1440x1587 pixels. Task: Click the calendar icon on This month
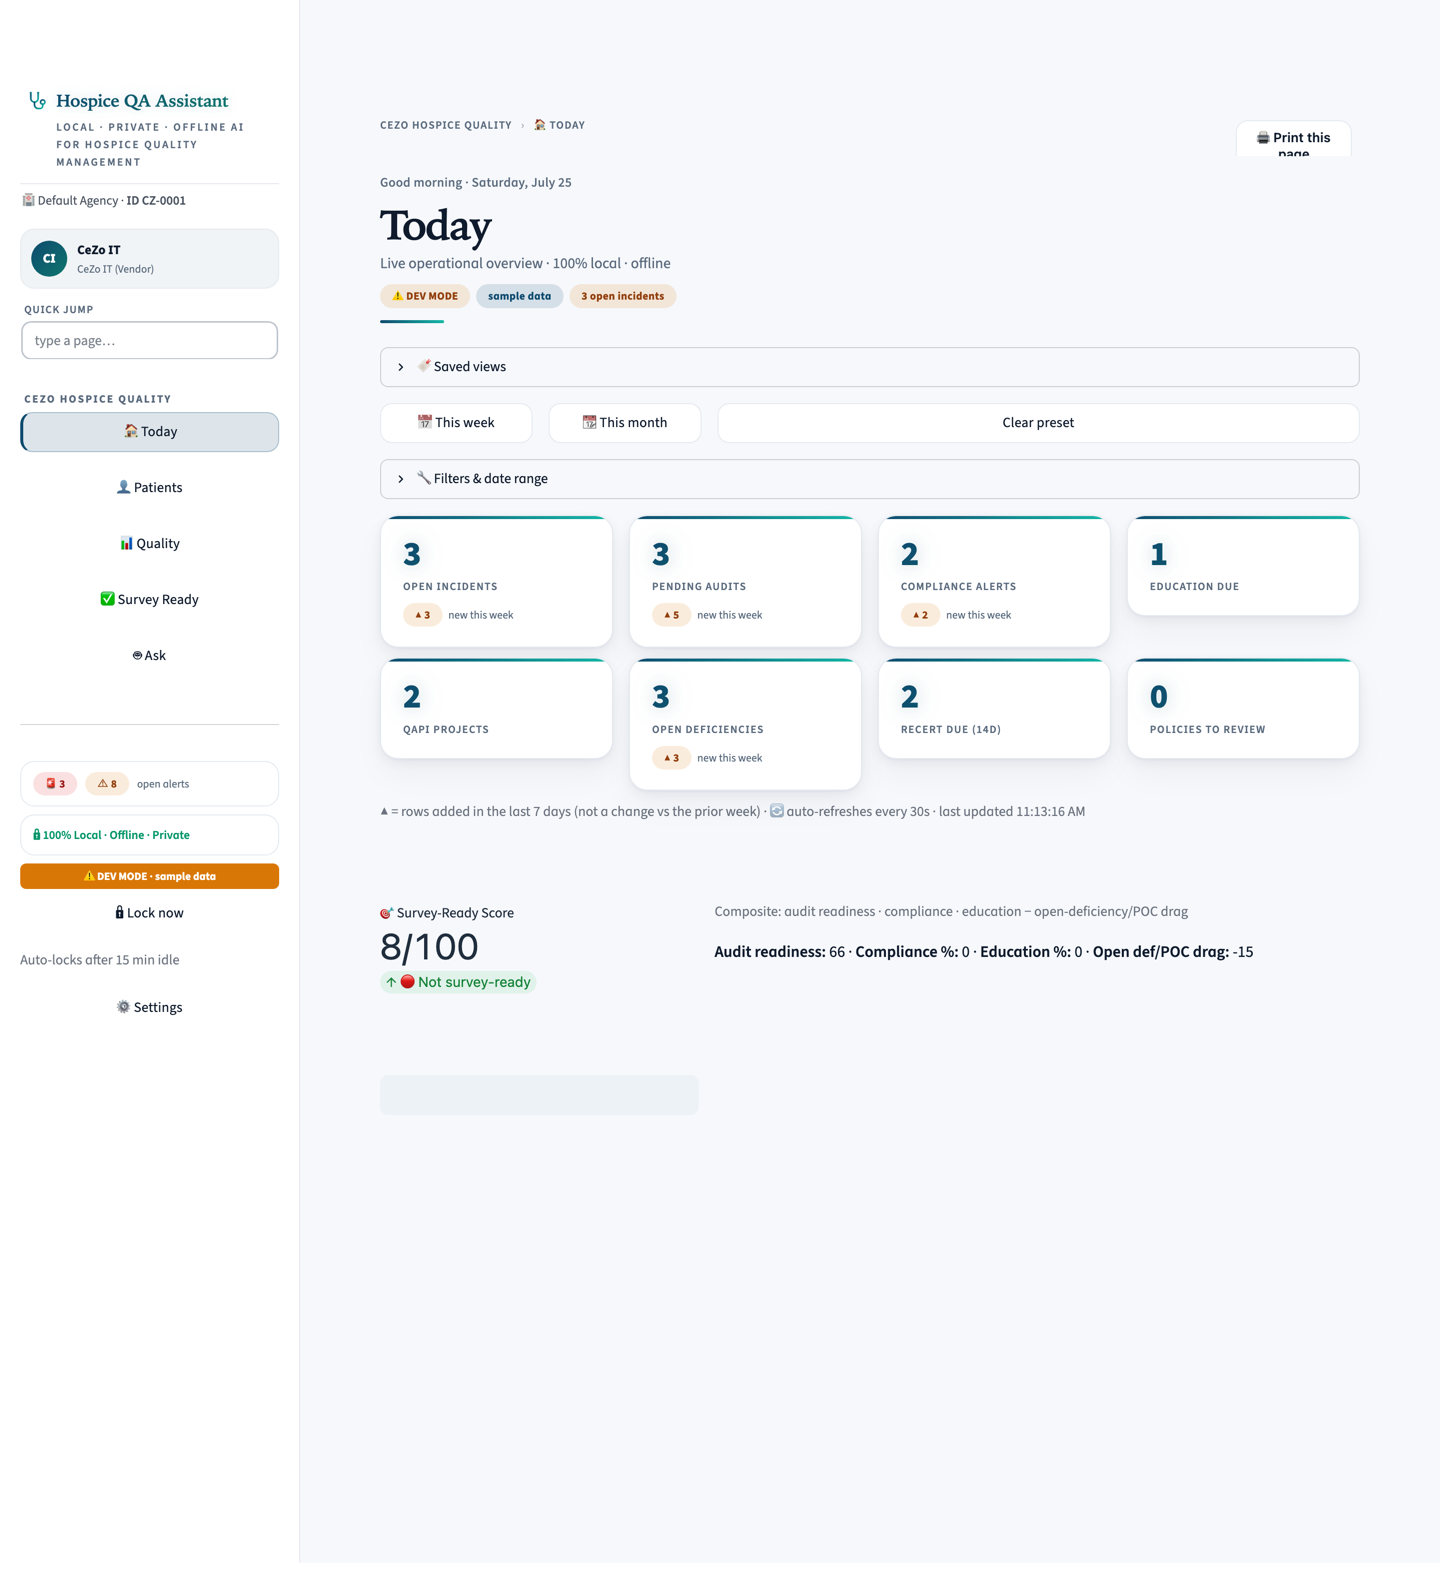(x=589, y=422)
